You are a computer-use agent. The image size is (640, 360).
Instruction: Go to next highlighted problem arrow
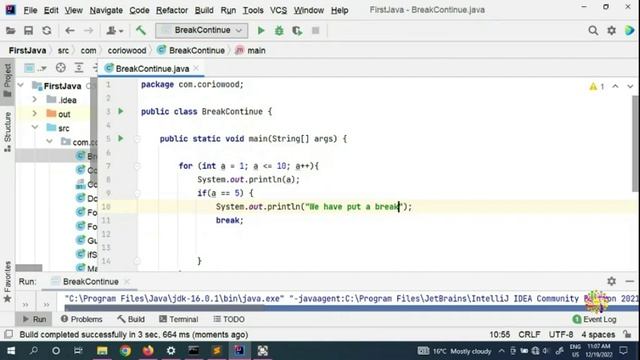630,87
